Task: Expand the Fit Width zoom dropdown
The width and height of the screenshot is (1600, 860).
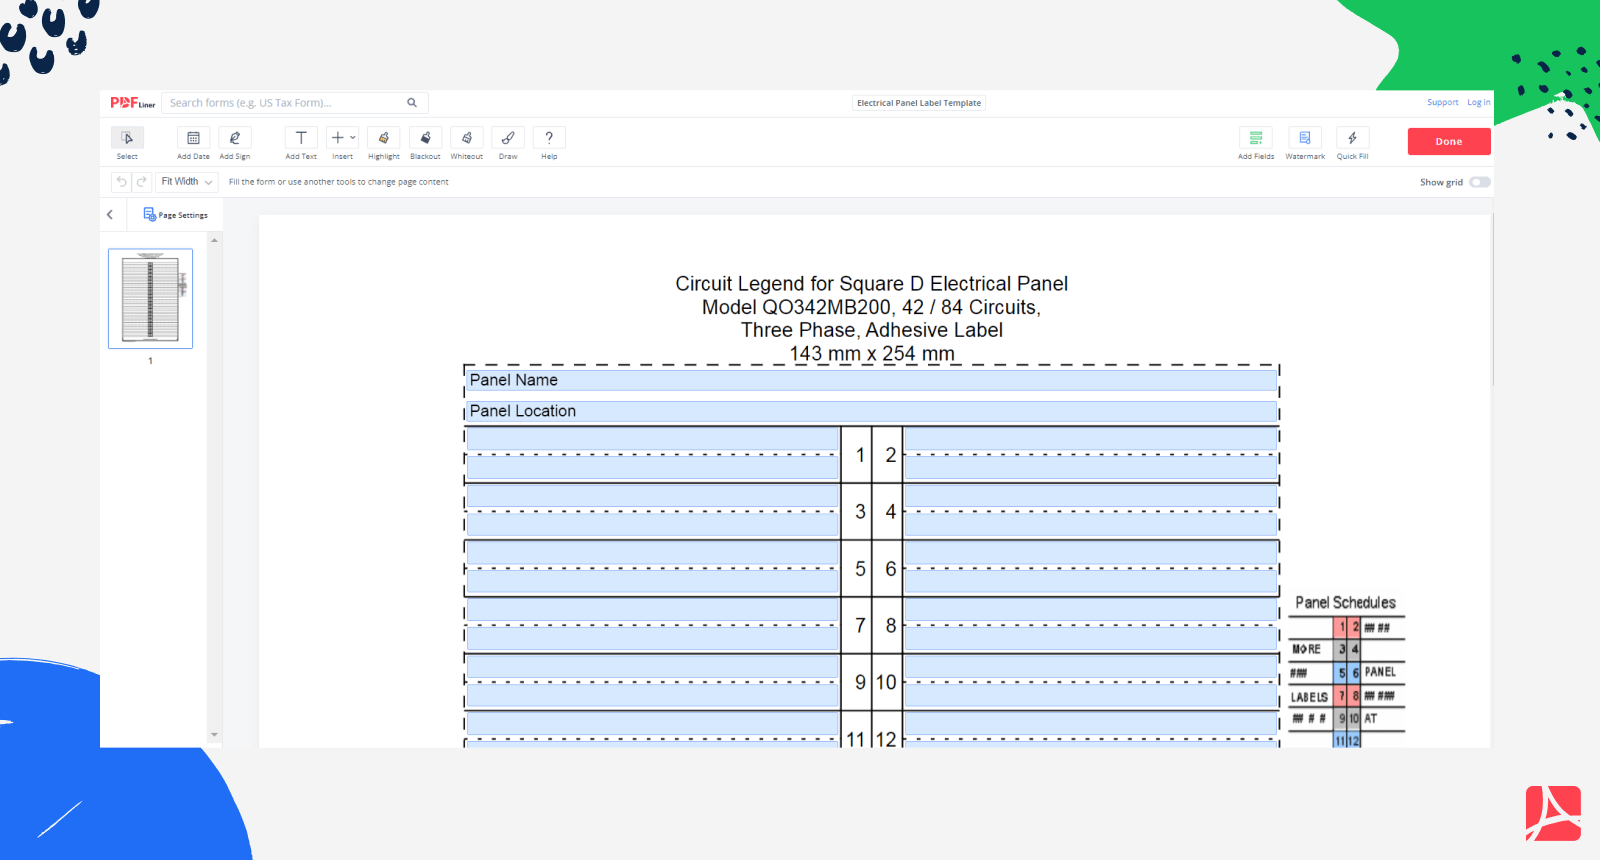Action: pyautogui.click(x=187, y=182)
